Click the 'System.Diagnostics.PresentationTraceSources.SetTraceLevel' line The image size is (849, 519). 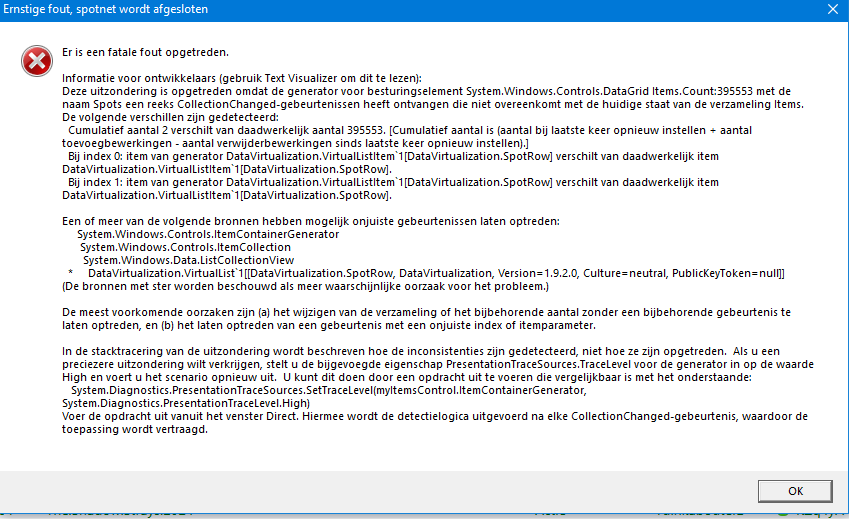pyautogui.click(x=329, y=390)
